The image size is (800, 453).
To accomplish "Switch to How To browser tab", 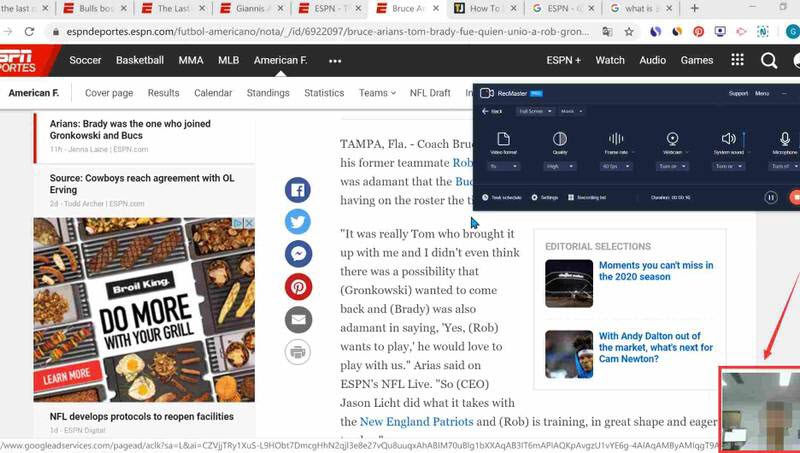I will (x=484, y=8).
